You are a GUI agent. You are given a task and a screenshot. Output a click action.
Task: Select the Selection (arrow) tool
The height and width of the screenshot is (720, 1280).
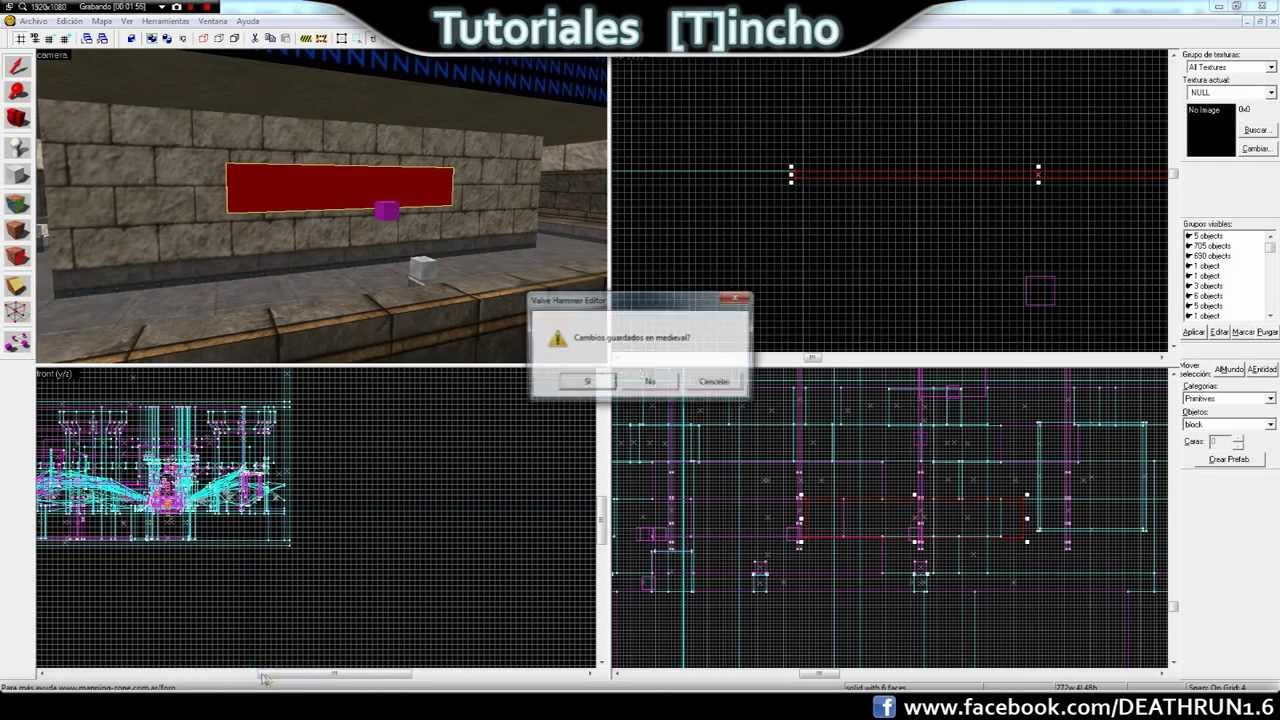tap(17, 67)
